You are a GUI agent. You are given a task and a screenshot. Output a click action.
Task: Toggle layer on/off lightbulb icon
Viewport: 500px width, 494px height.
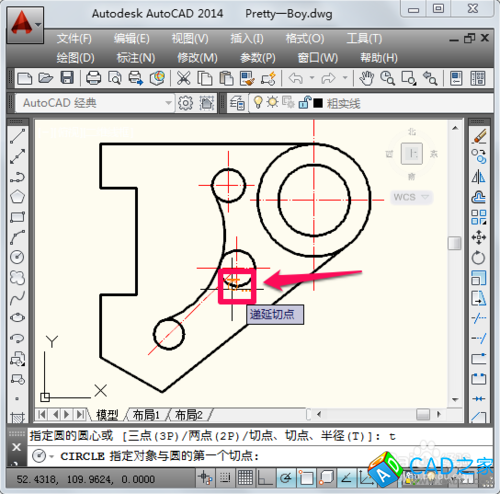click(x=258, y=103)
